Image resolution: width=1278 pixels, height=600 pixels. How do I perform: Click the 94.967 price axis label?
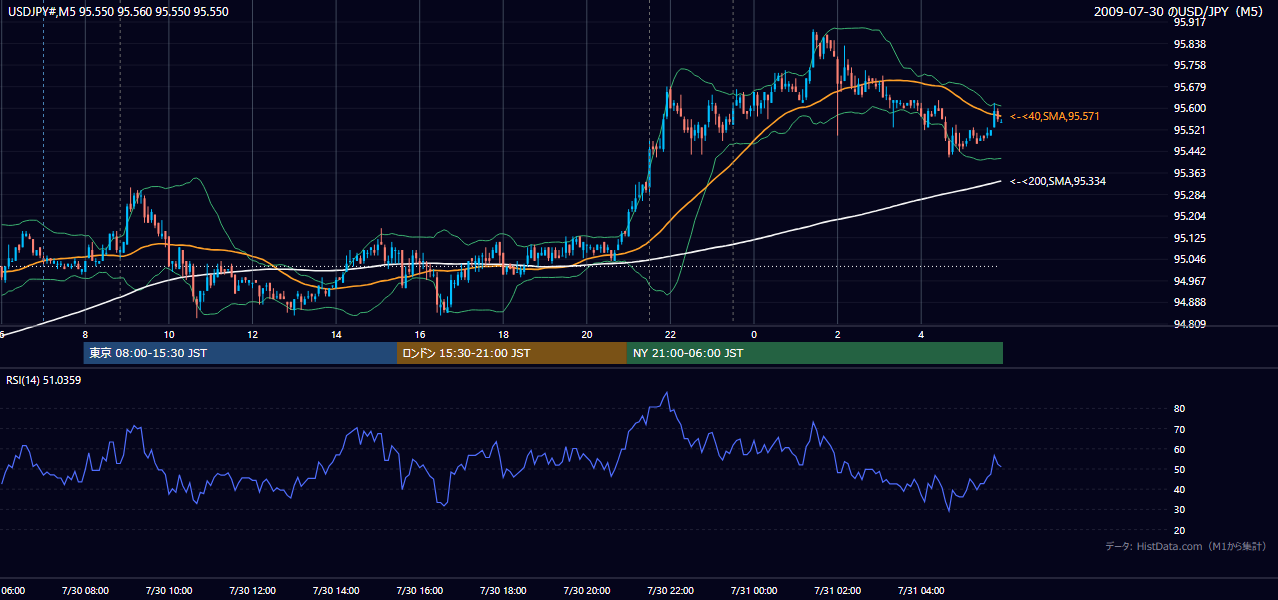(1189, 280)
